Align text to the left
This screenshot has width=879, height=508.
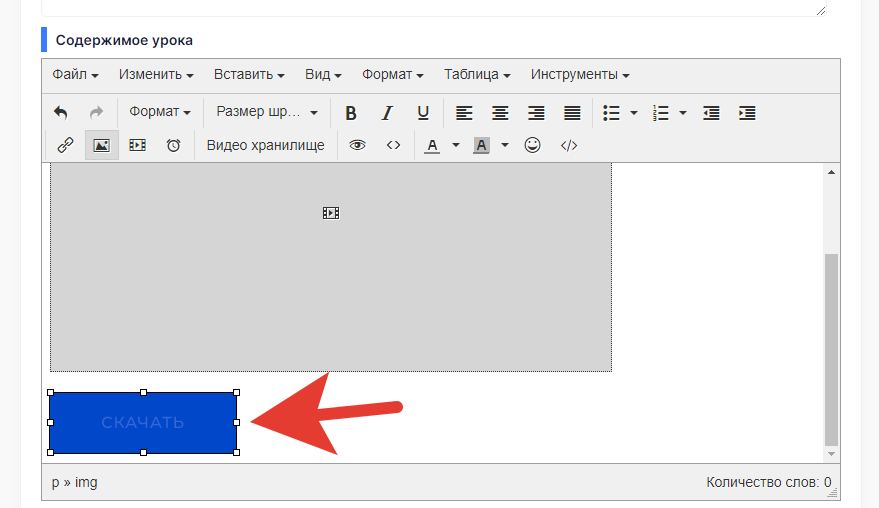click(464, 113)
